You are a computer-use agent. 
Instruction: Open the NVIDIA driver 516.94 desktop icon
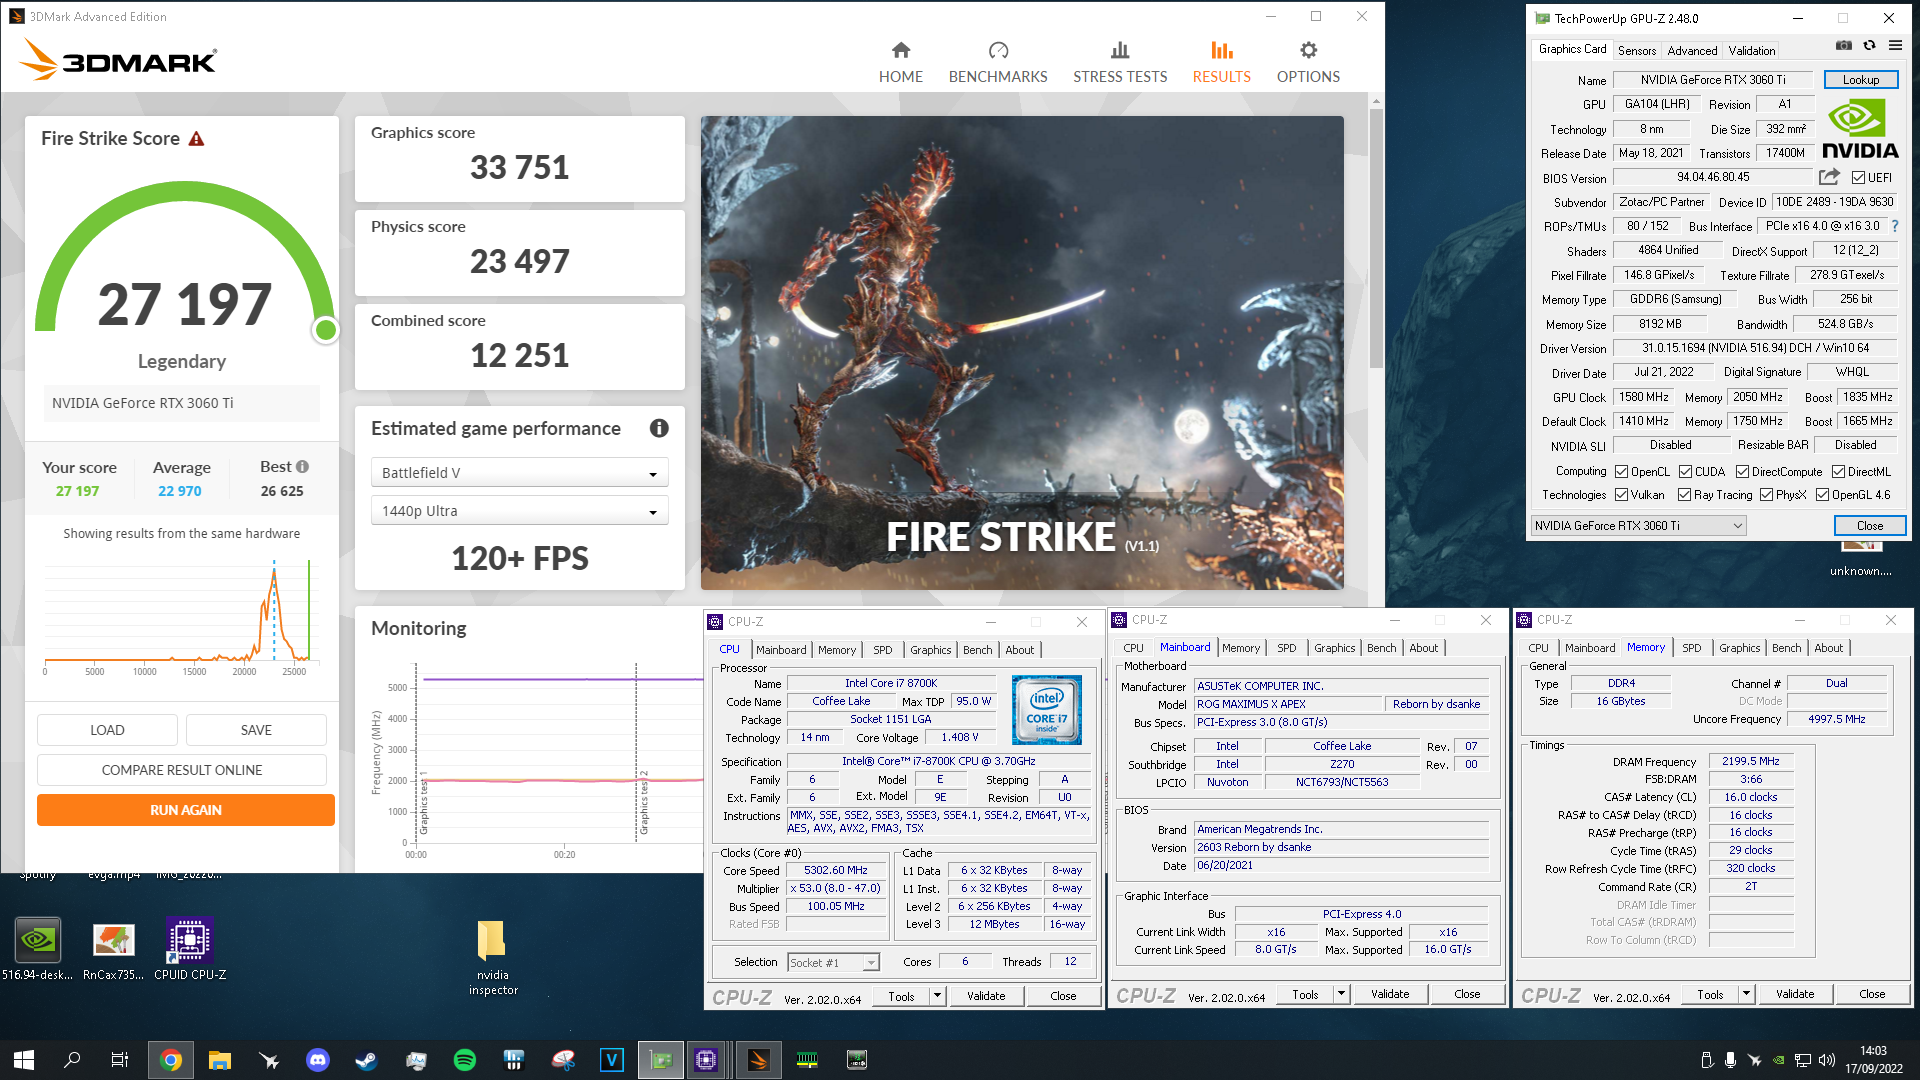[x=38, y=949]
